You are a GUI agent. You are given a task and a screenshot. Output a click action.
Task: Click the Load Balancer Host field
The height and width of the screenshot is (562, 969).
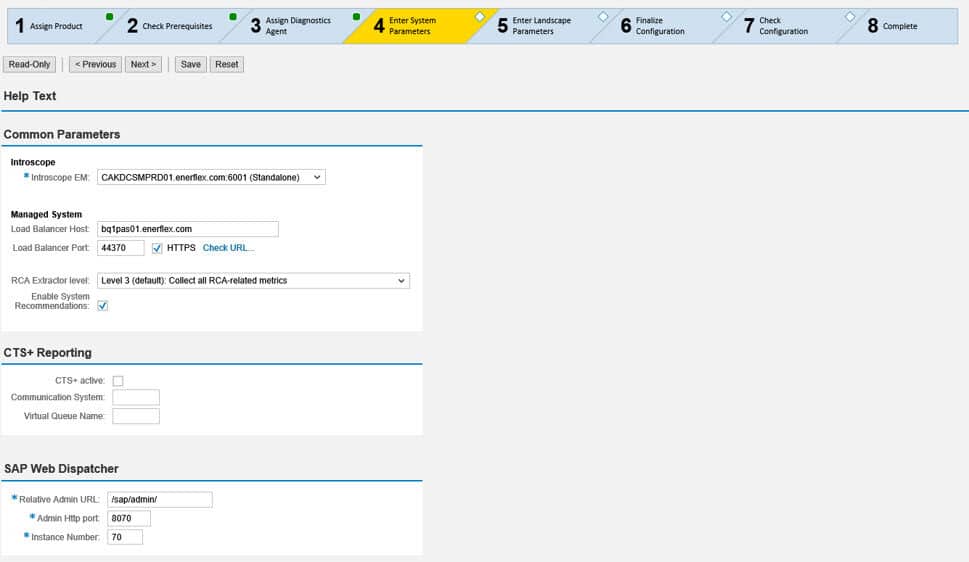click(x=187, y=229)
